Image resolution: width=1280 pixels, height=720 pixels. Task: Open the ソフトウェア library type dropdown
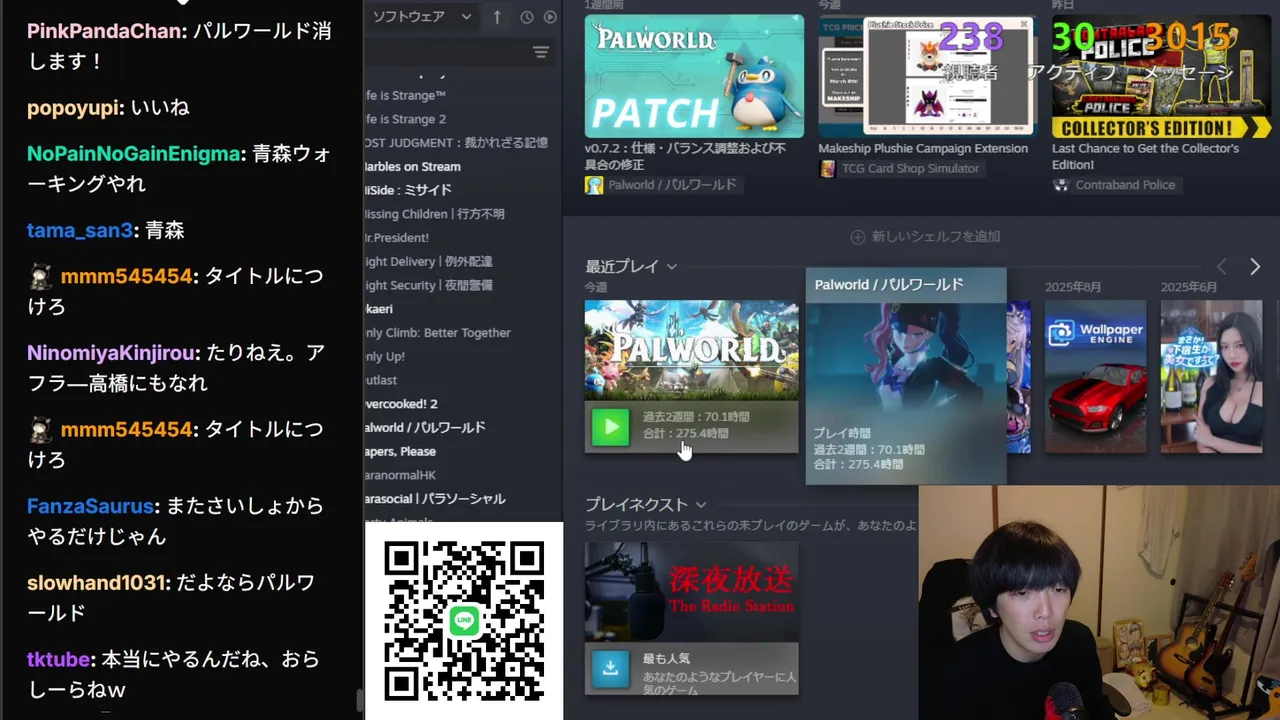[x=421, y=17]
